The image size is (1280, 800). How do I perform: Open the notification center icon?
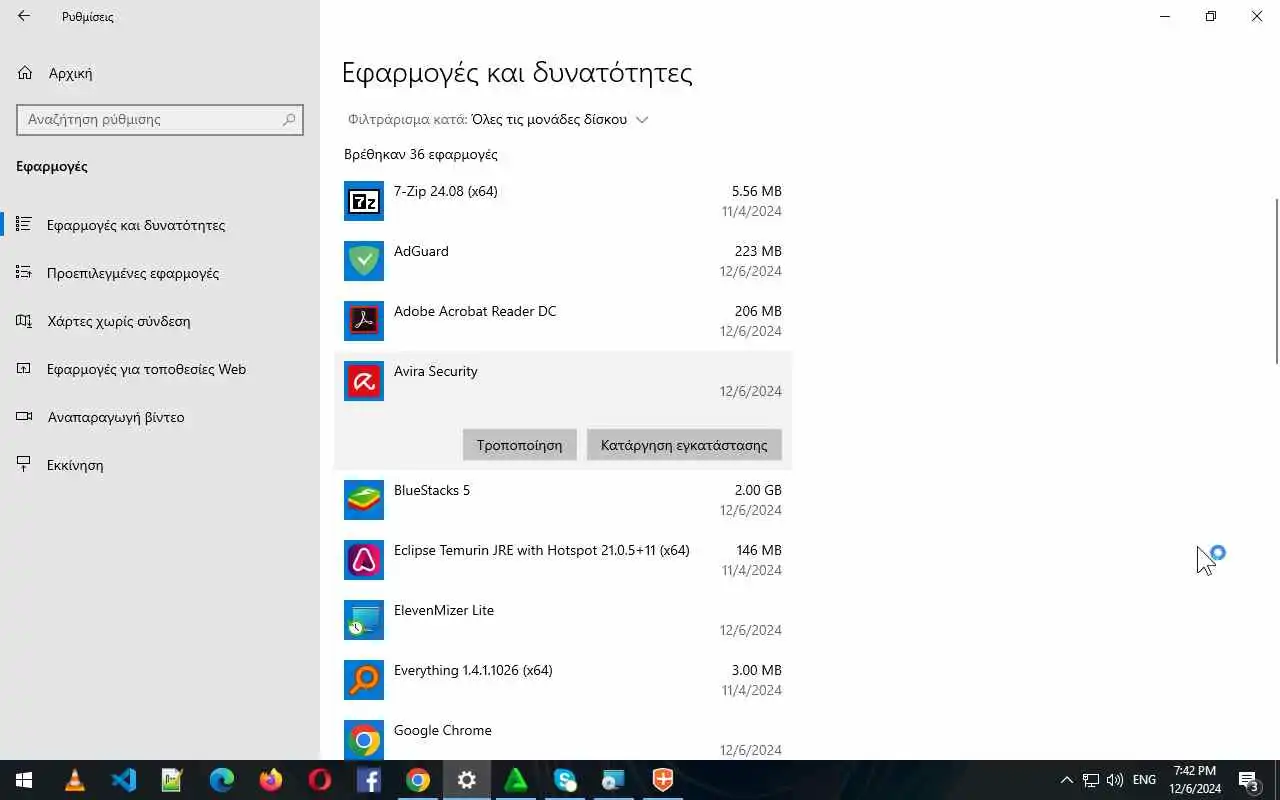[1249, 780]
